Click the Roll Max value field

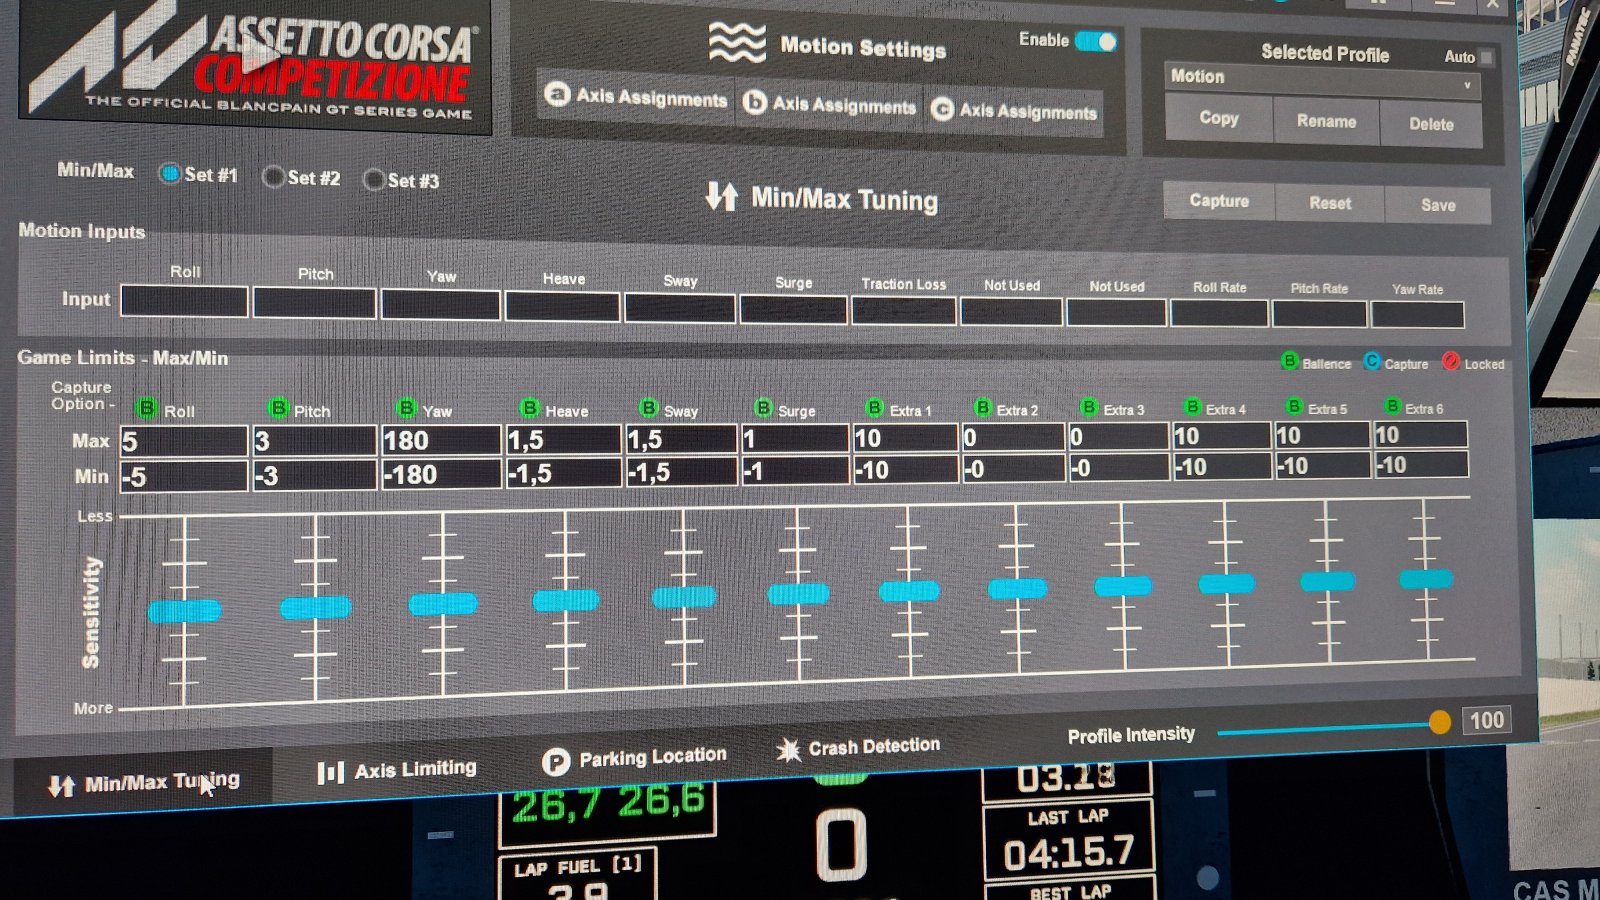pos(184,441)
